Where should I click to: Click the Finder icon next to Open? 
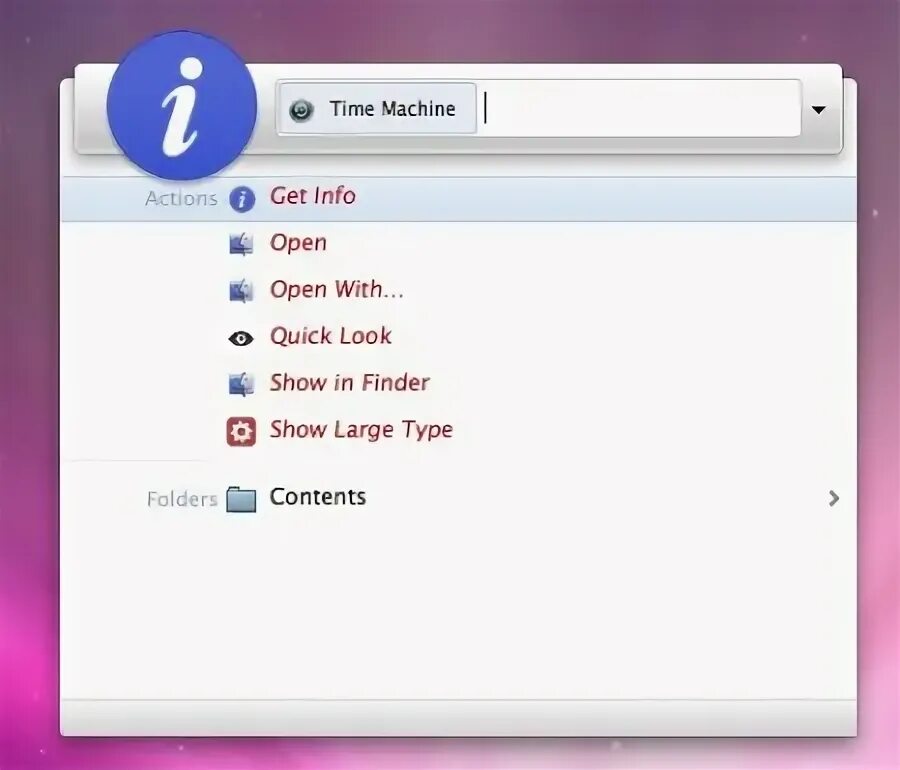pos(241,244)
